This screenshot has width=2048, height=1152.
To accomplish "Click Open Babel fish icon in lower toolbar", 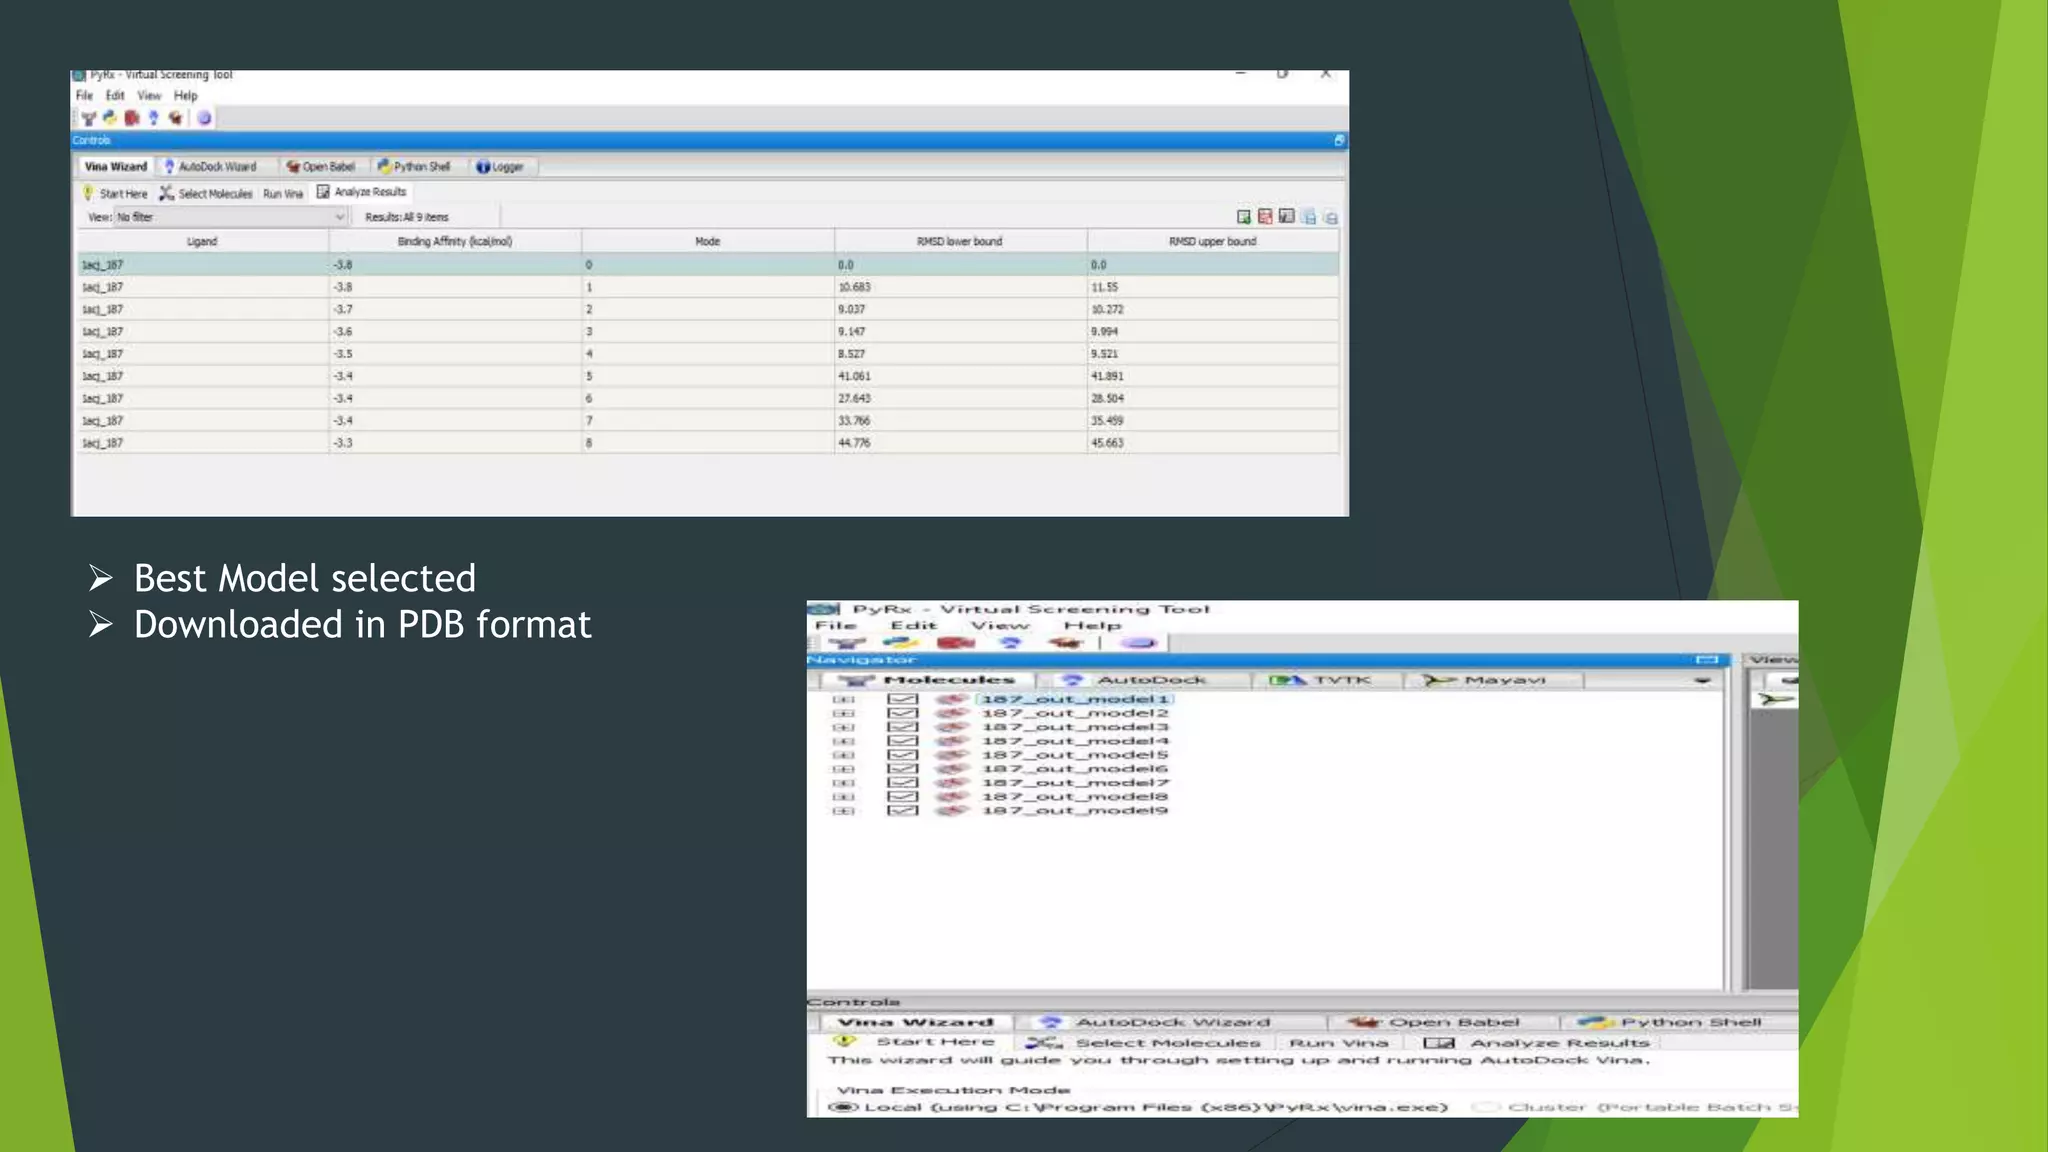I will pos(1065,643).
